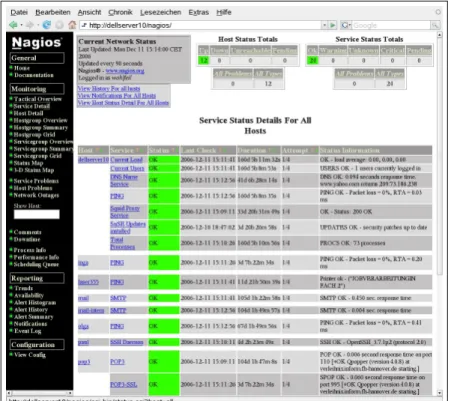The width and height of the screenshot is (451, 401).
Task: Open the Lesezeichen menu
Action: click(x=160, y=12)
